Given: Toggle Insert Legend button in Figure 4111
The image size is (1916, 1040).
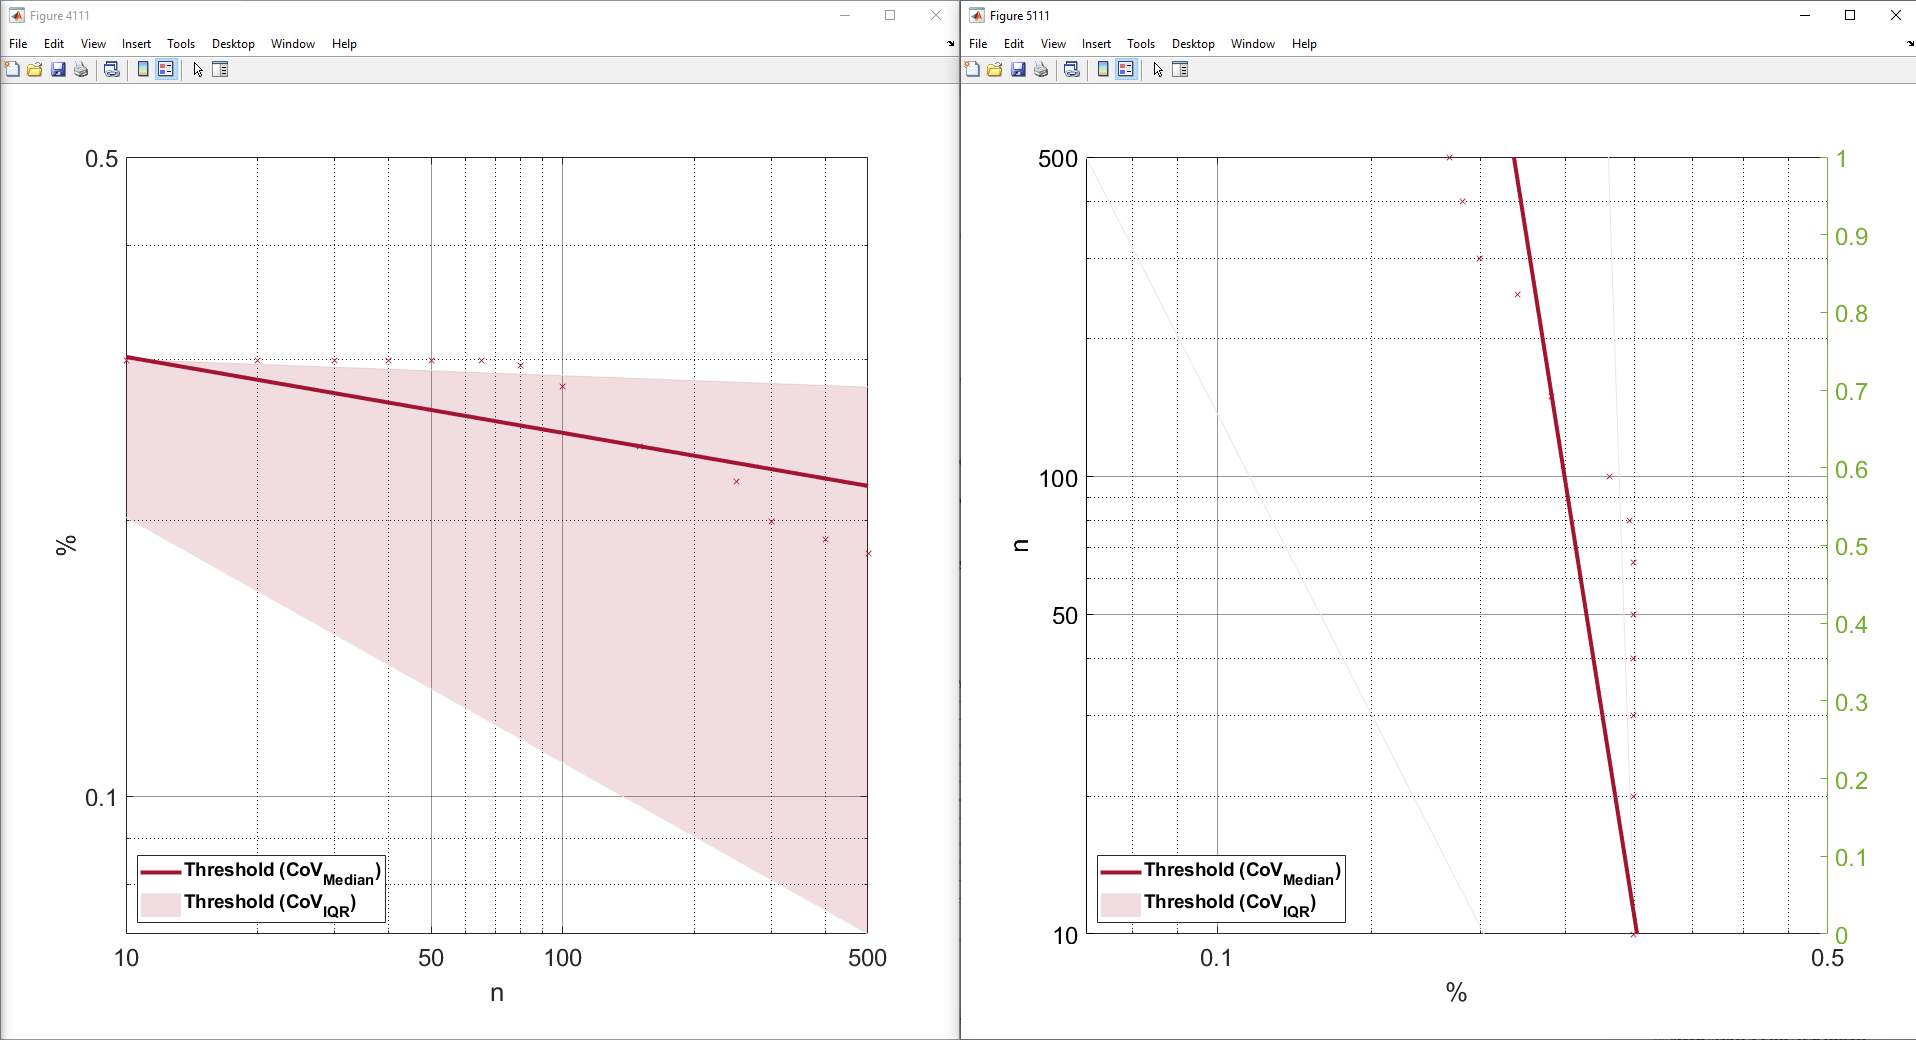Looking at the screenshot, I should (x=166, y=69).
